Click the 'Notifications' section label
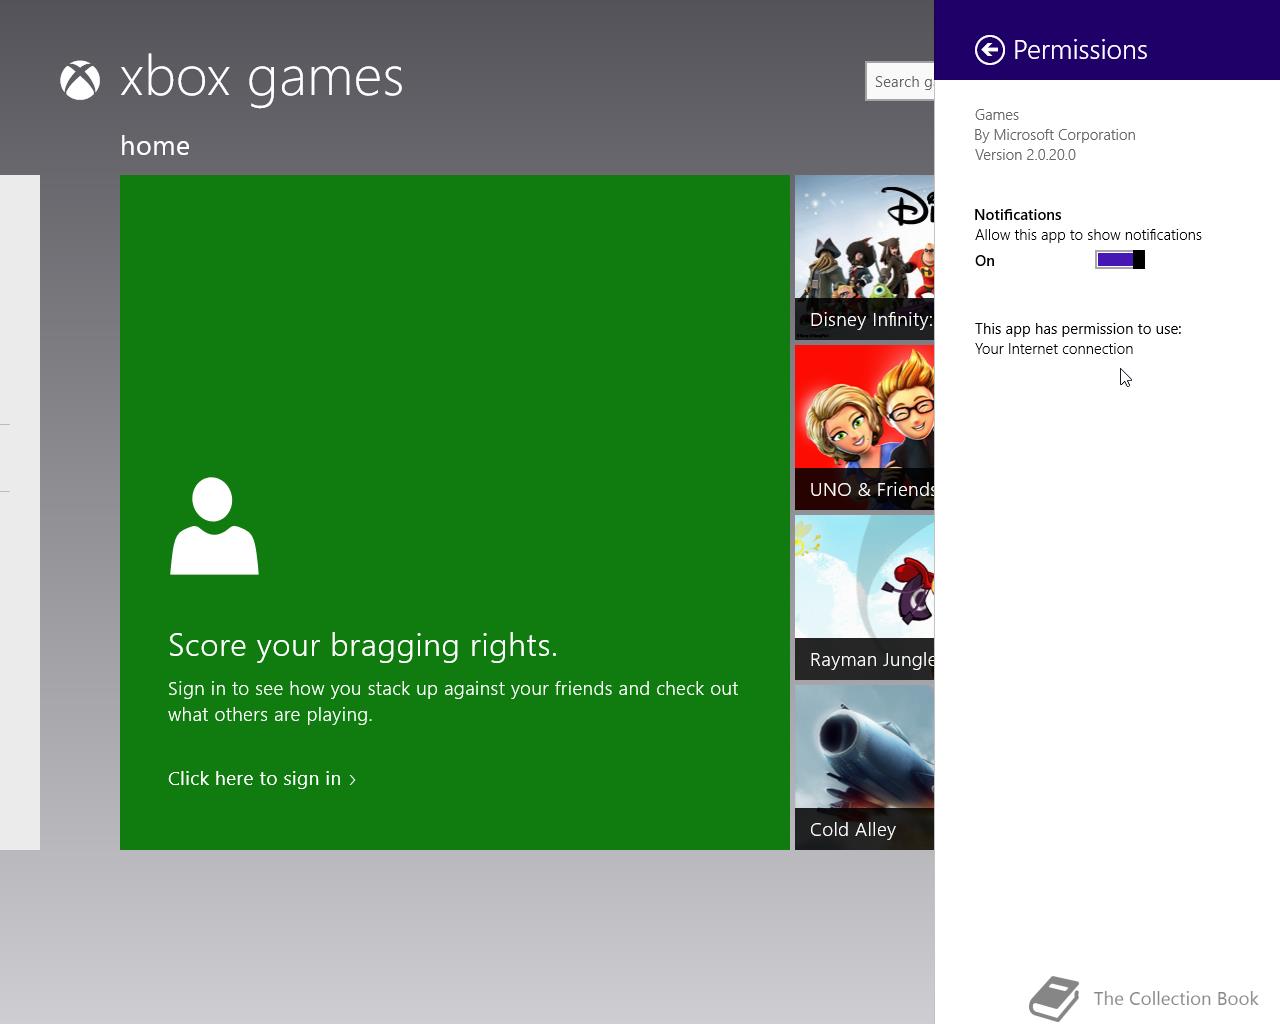 (1018, 215)
